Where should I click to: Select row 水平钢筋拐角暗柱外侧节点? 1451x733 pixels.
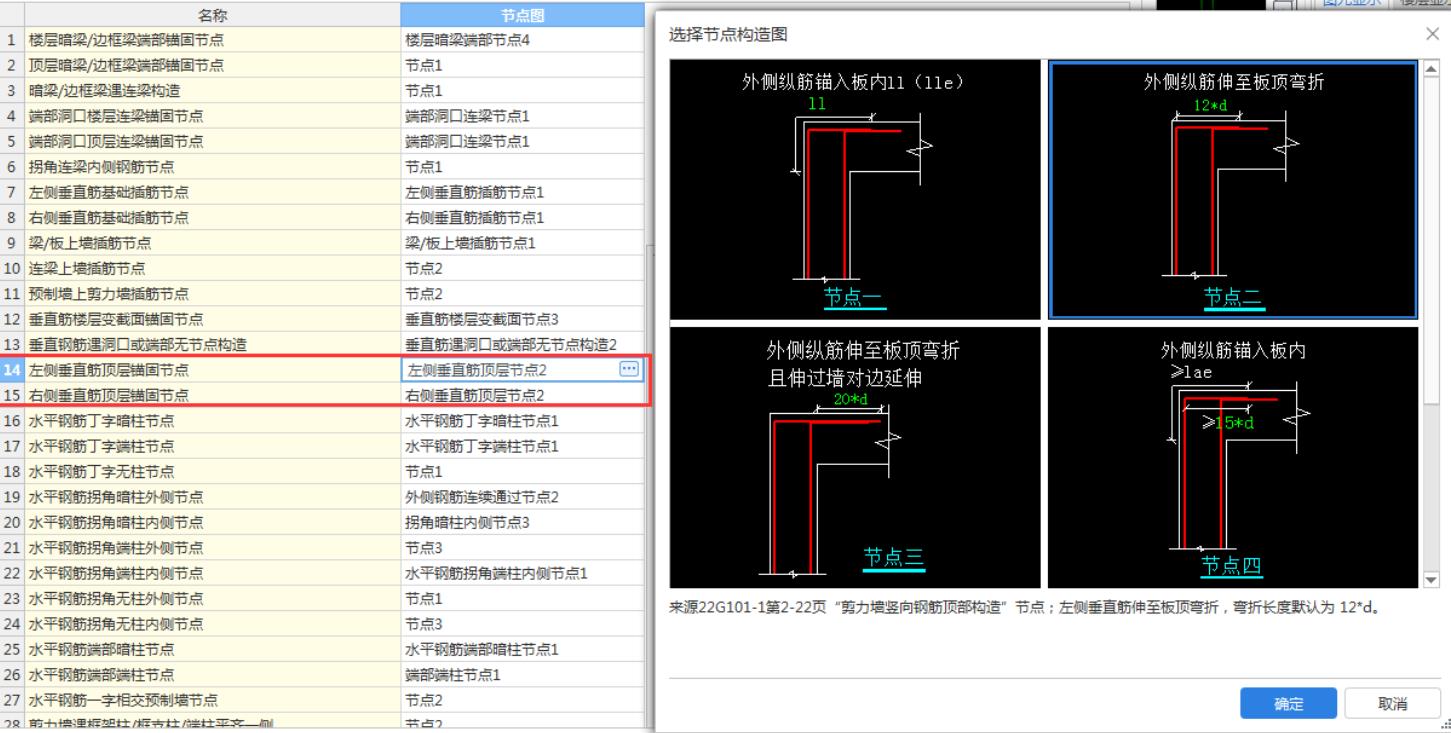(212, 497)
